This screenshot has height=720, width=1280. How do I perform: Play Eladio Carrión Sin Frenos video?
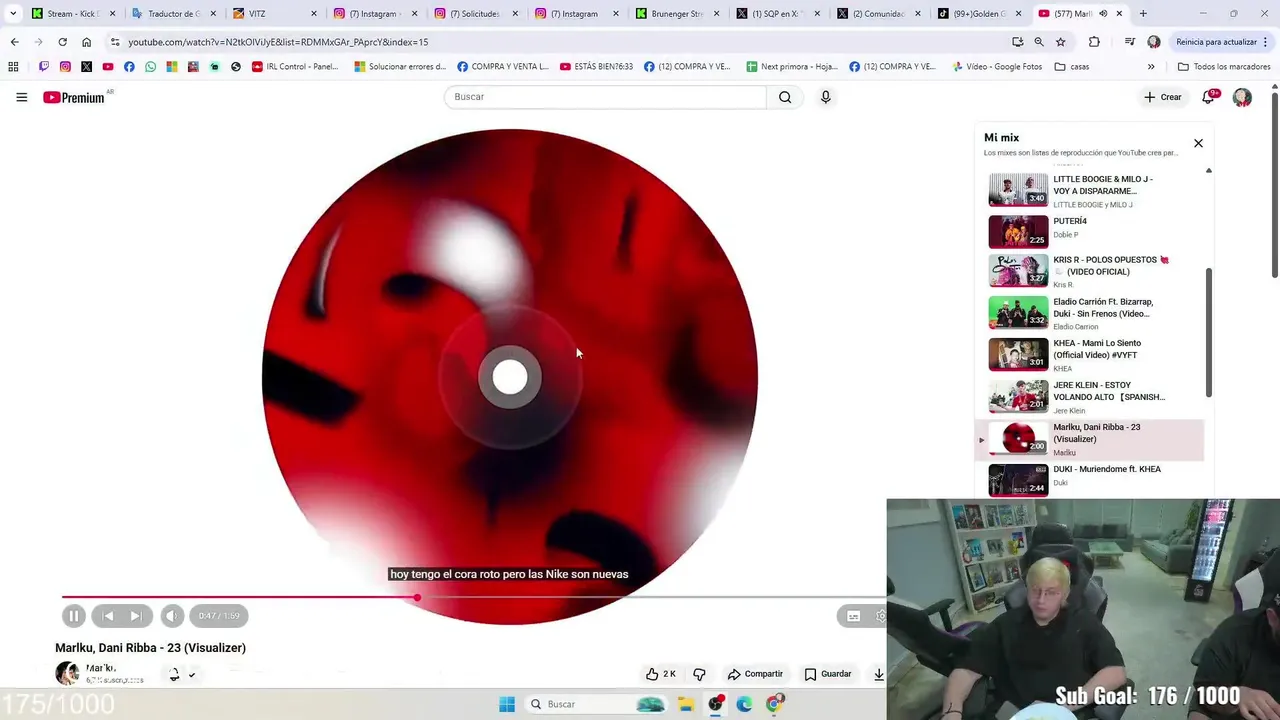pyautogui.click(x=1090, y=313)
